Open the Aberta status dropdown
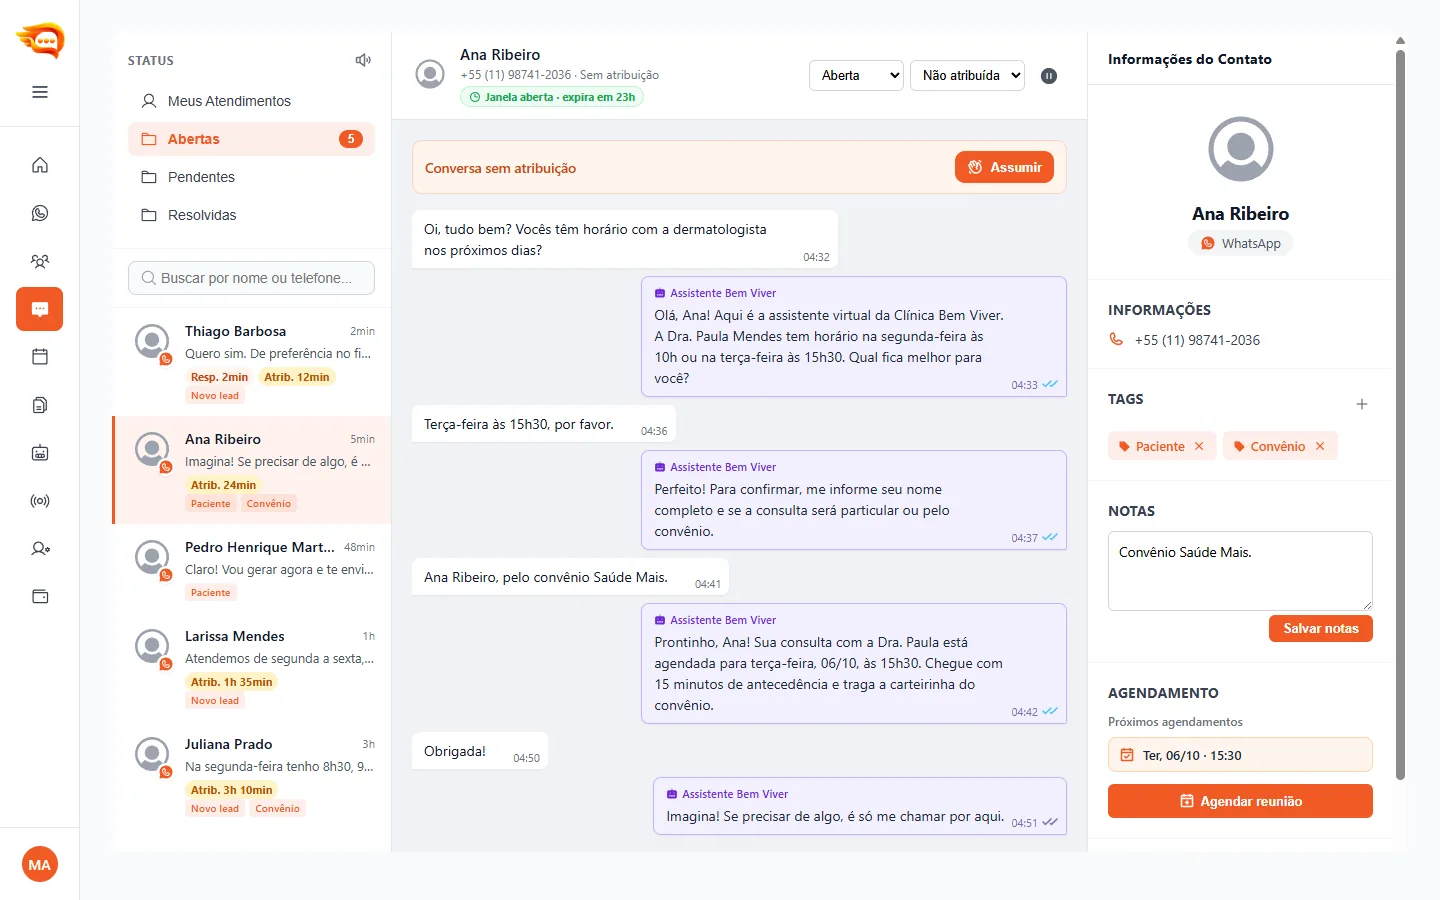1440x900 pixels. point(856,75)
